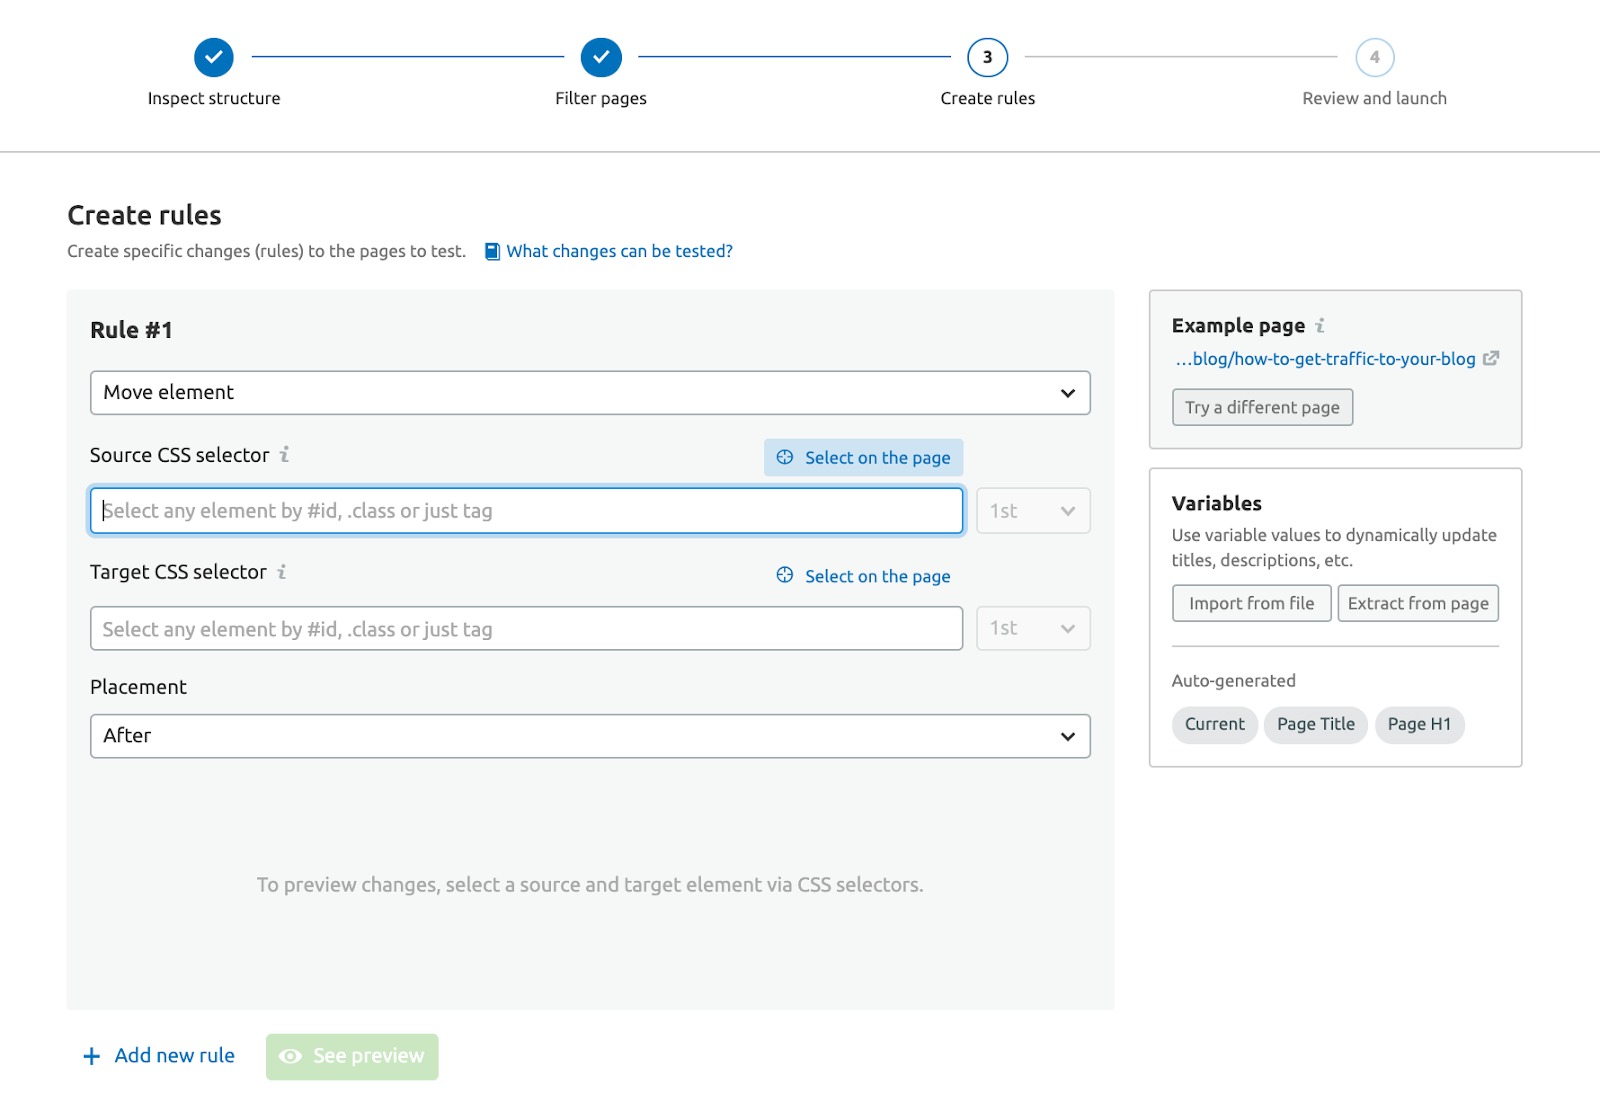The height and width of the screenshot is (1111, 1600).
Task: Open the how-to-get-traffic-to-your-blog example link
Action: (x=1325, y=359)
